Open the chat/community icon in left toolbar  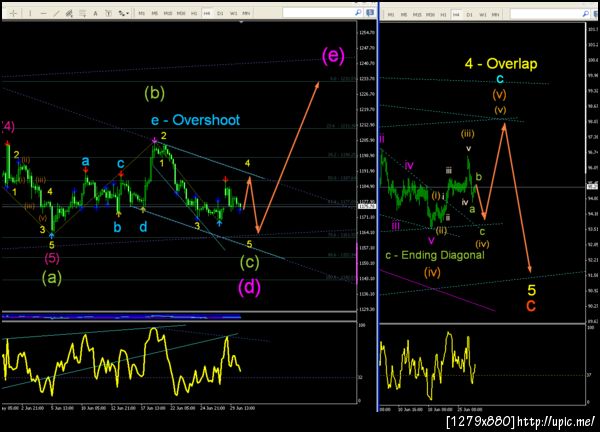[x=370, y=13]
